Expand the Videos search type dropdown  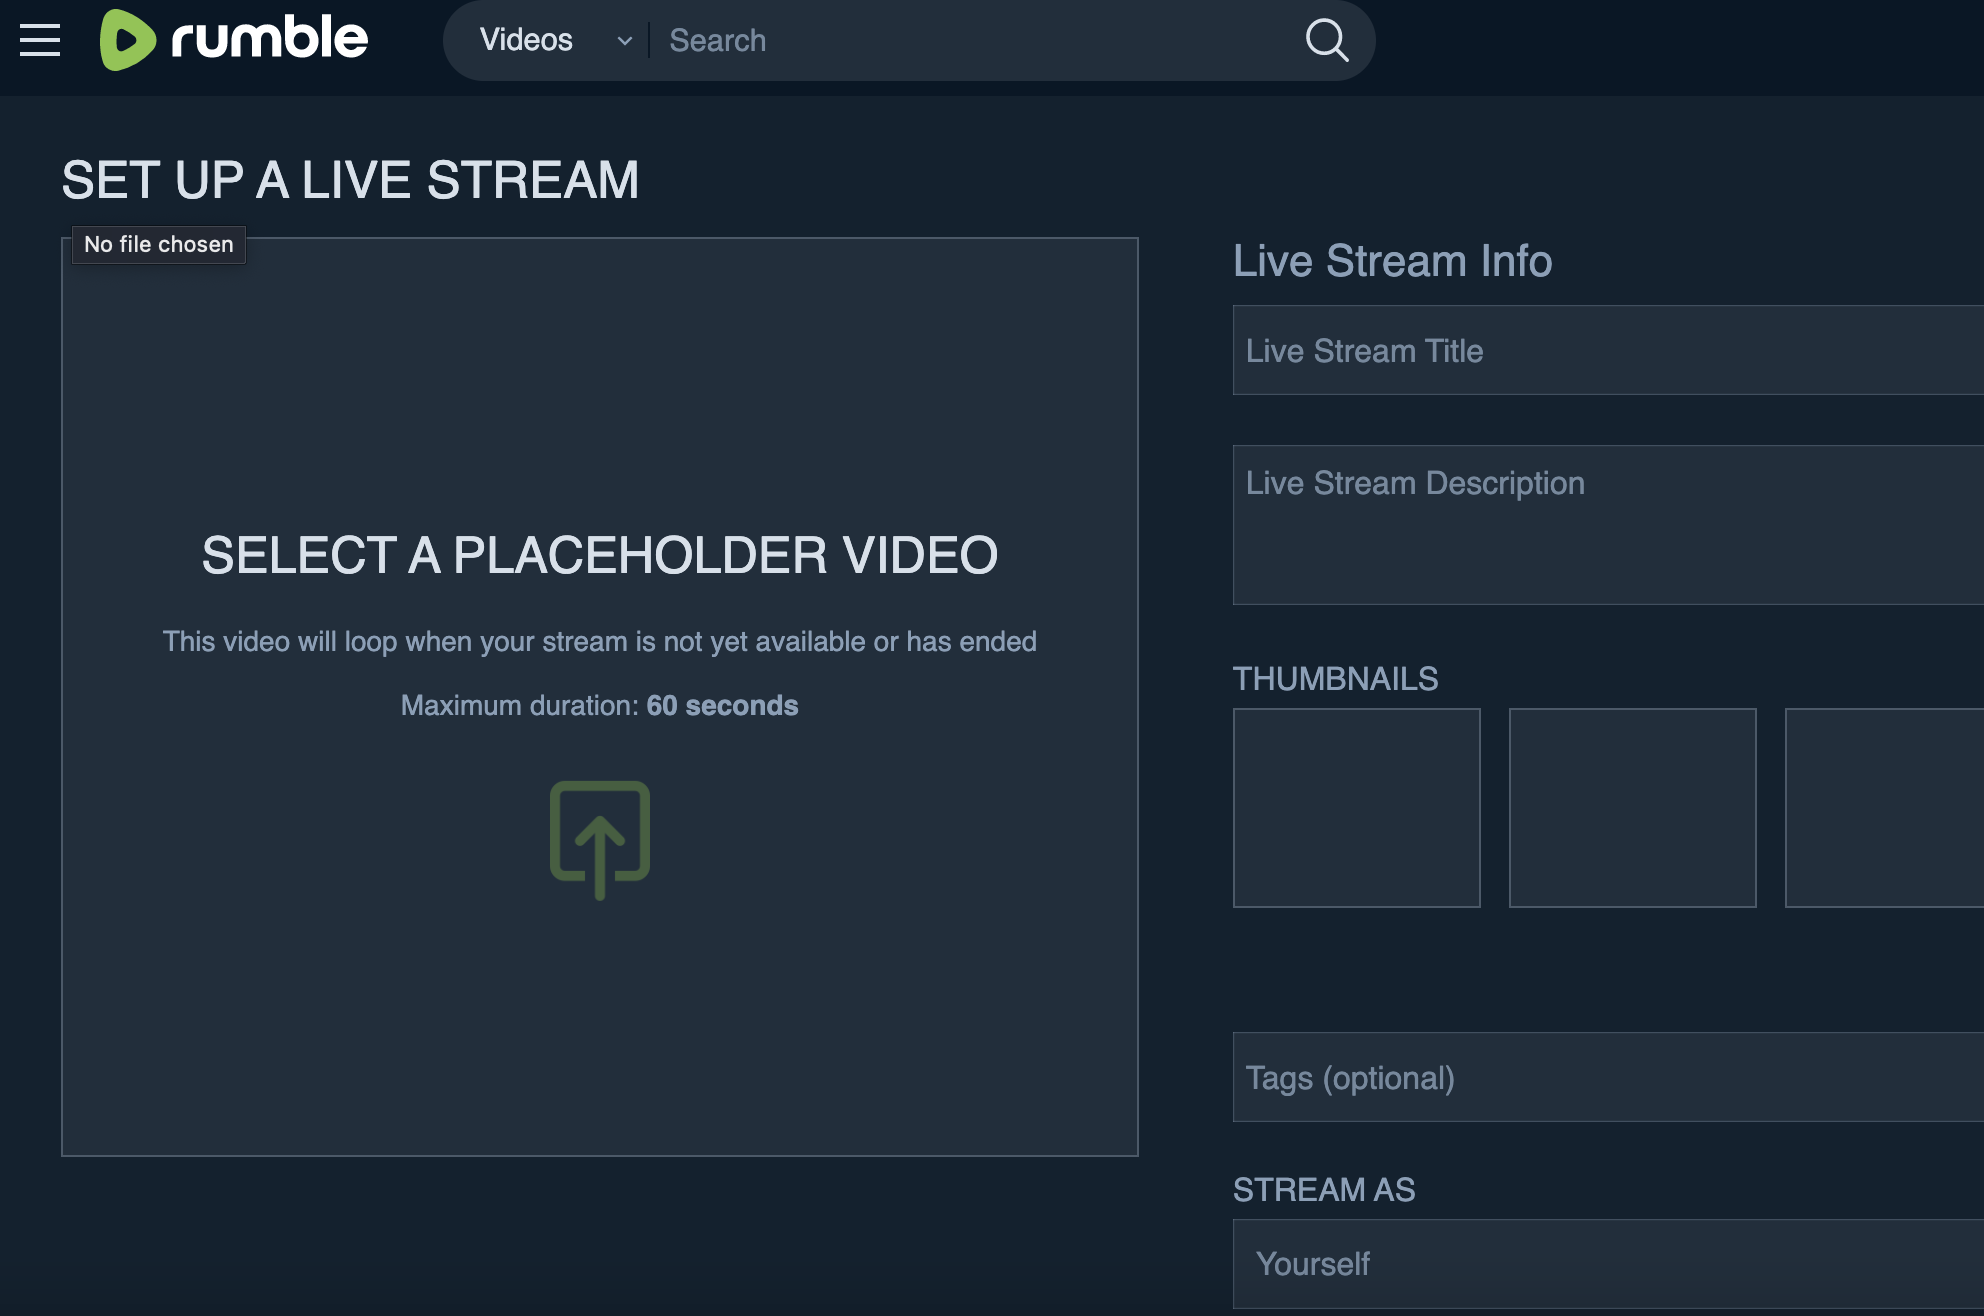527,40
